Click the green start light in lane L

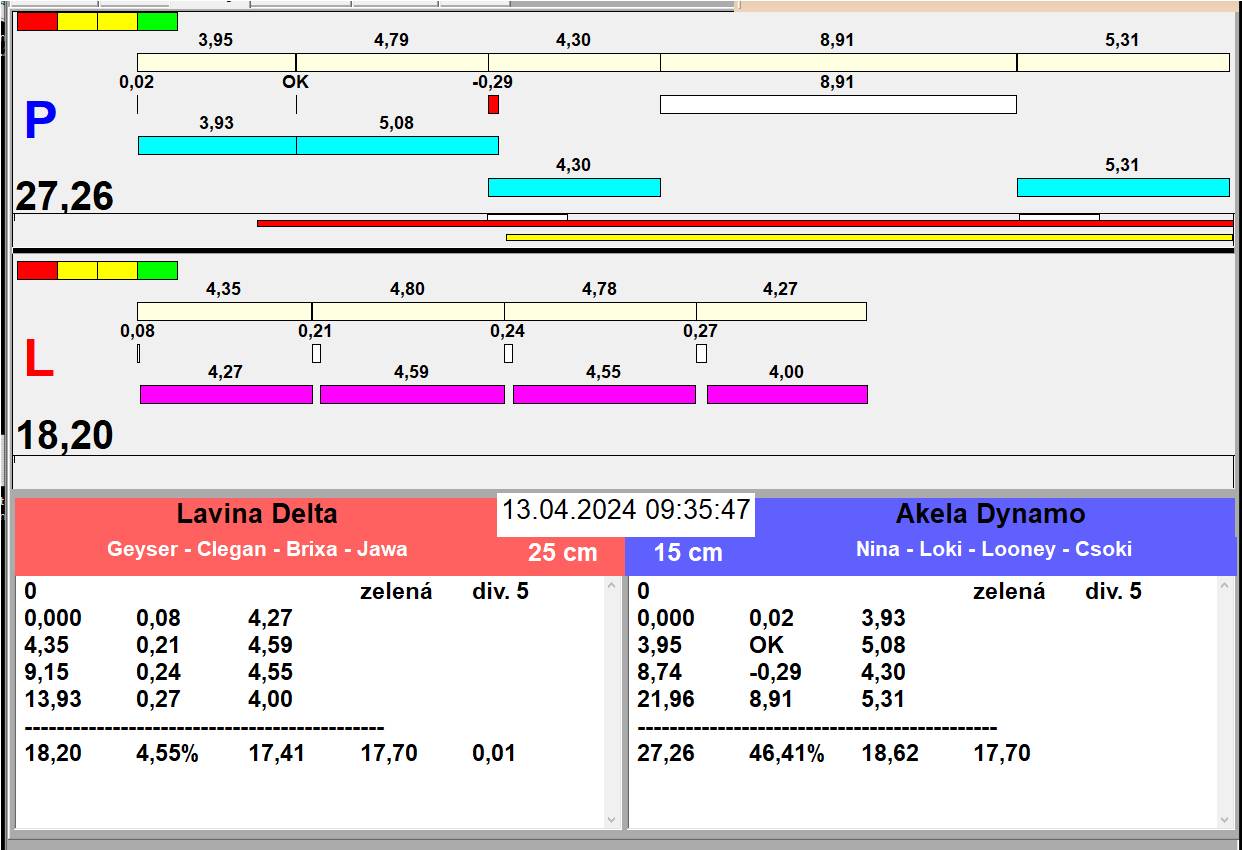pos(157,270)
